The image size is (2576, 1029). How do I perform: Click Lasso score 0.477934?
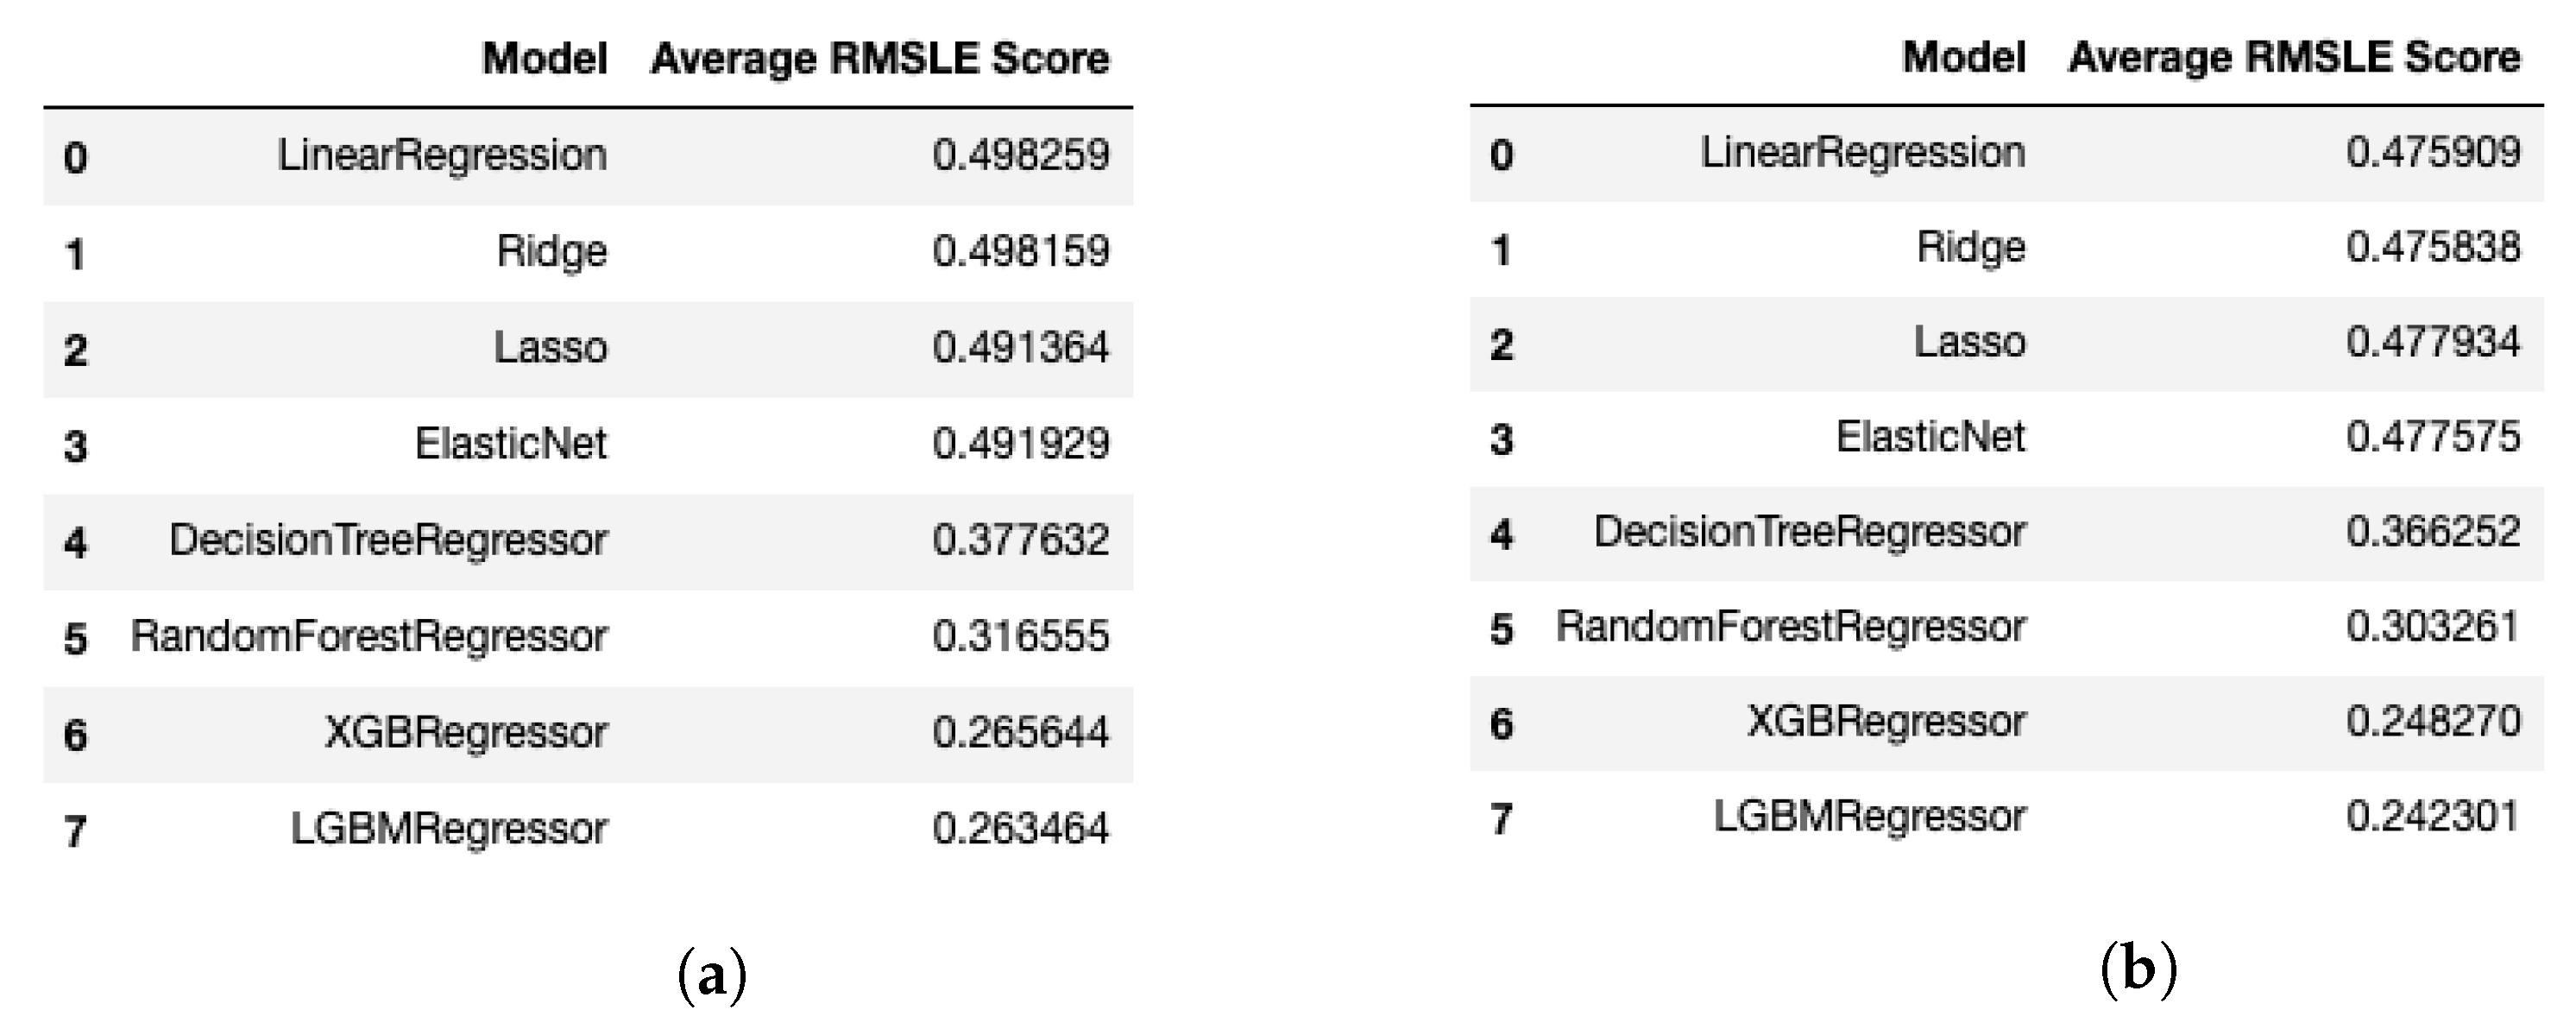tap(2433, 342)
